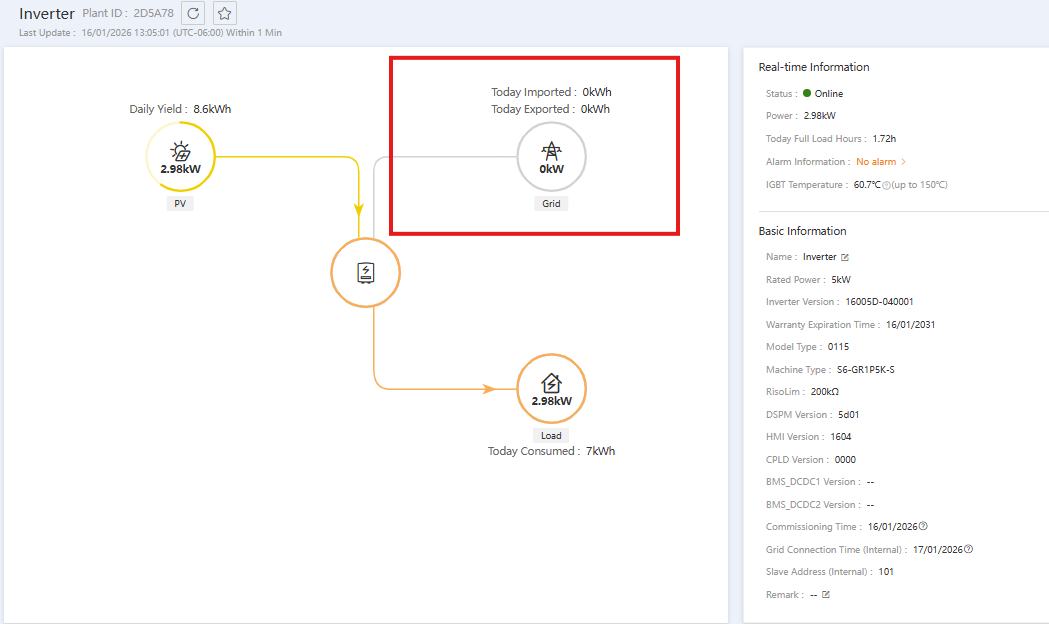
Task: Edit the inverter Name with pencil icon
Action: tap(845, 257)
